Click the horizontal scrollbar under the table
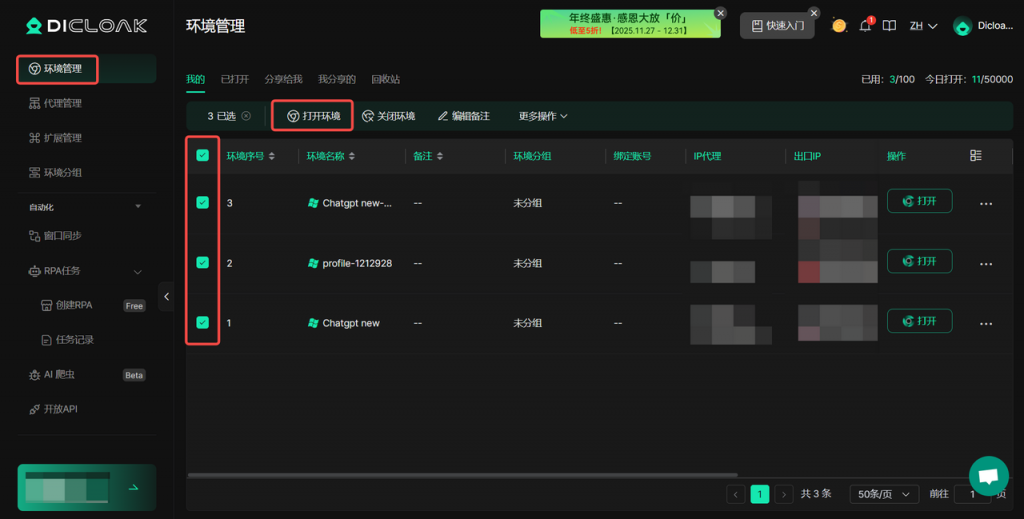Image resolution: width=1024 pixels, height=519 pixels. tap(462, 475)
